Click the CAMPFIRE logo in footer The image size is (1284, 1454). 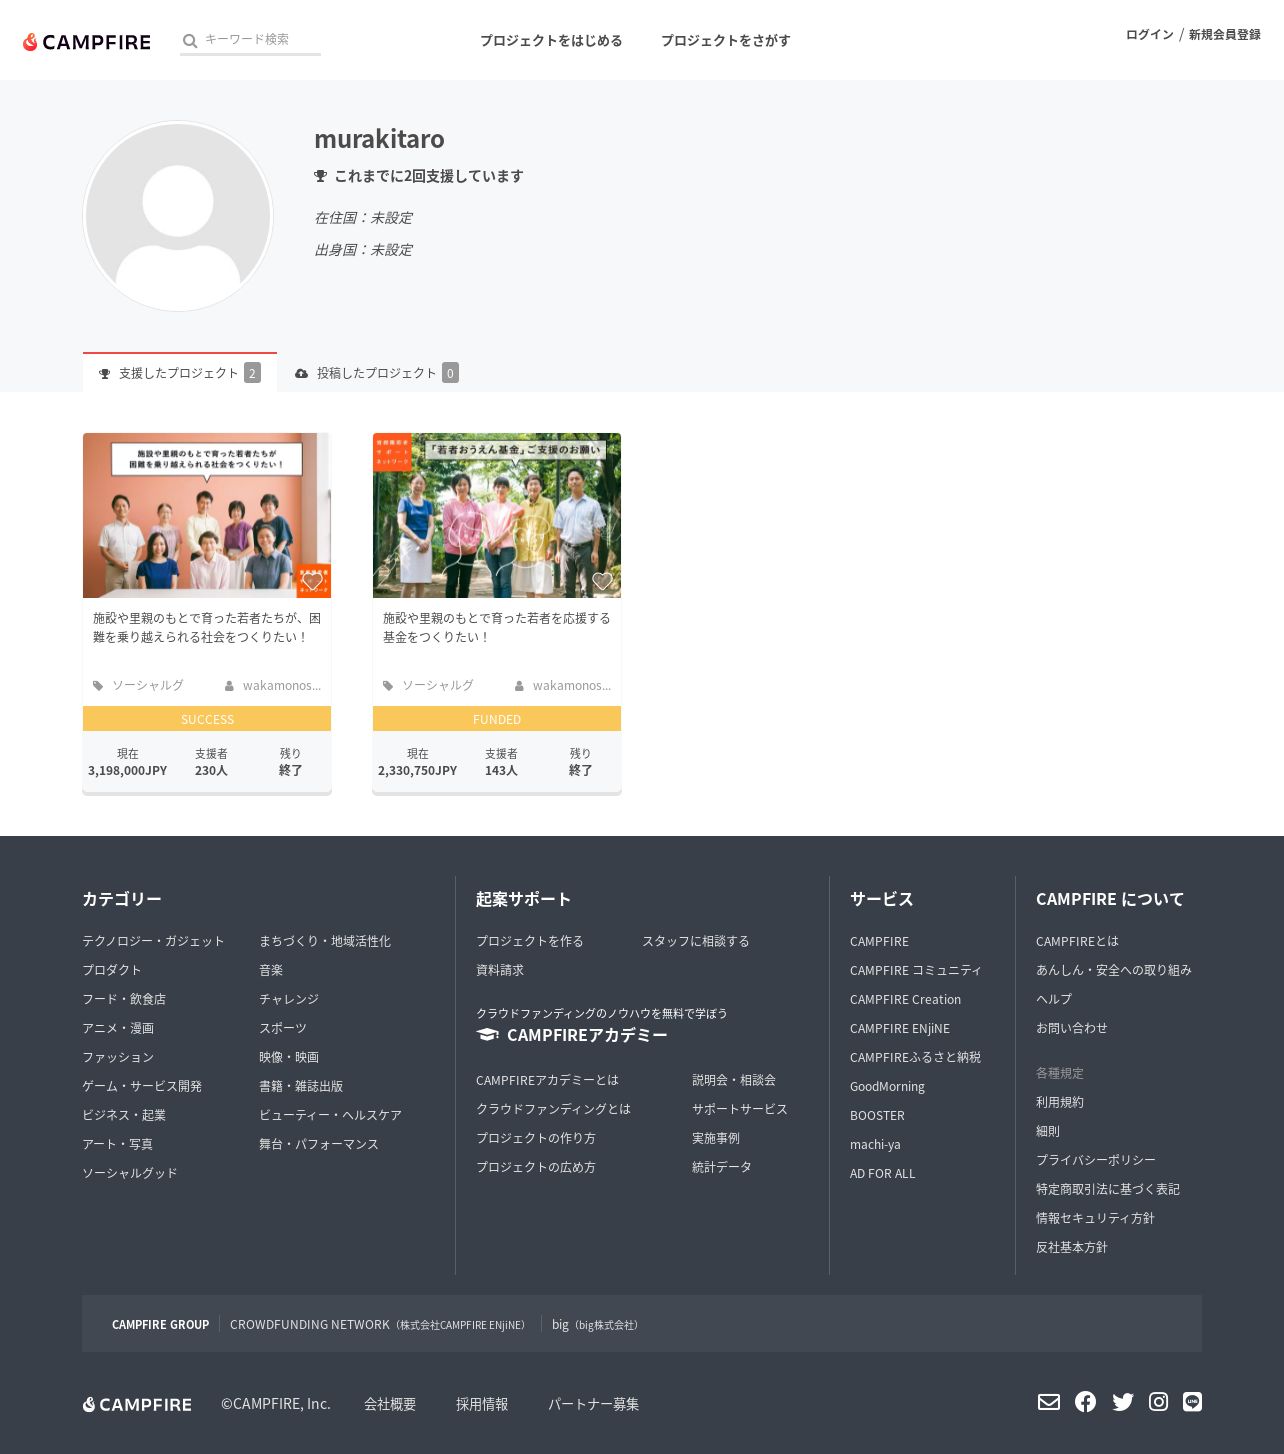tap(137, 1404)
